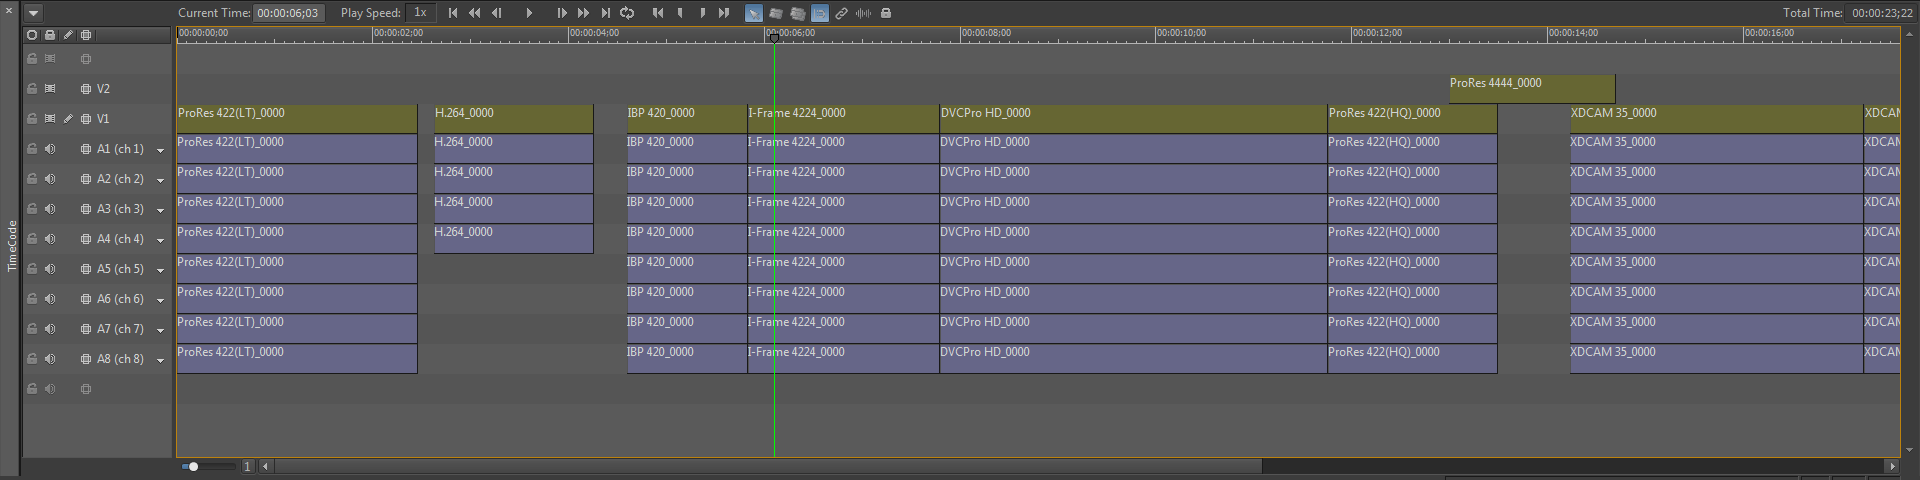This screenshot has height=480, width=1920.
Task: Step forward one frame
Action: (562, 13)
